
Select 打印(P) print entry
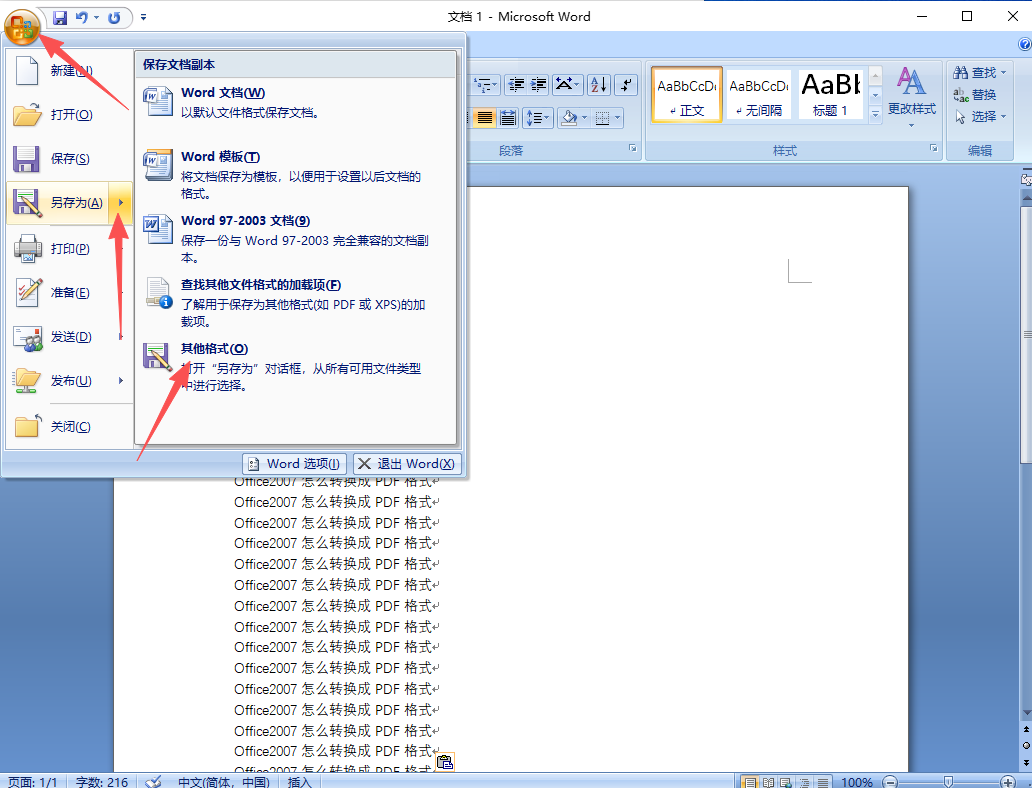(x=69, y=249)
